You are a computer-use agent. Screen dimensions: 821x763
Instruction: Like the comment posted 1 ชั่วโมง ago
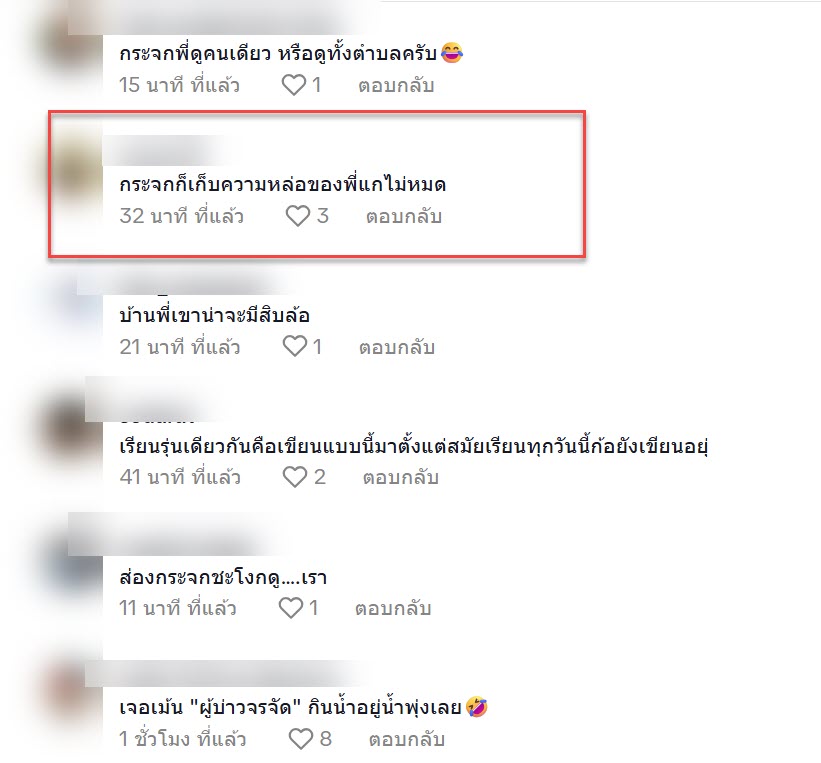301,738
